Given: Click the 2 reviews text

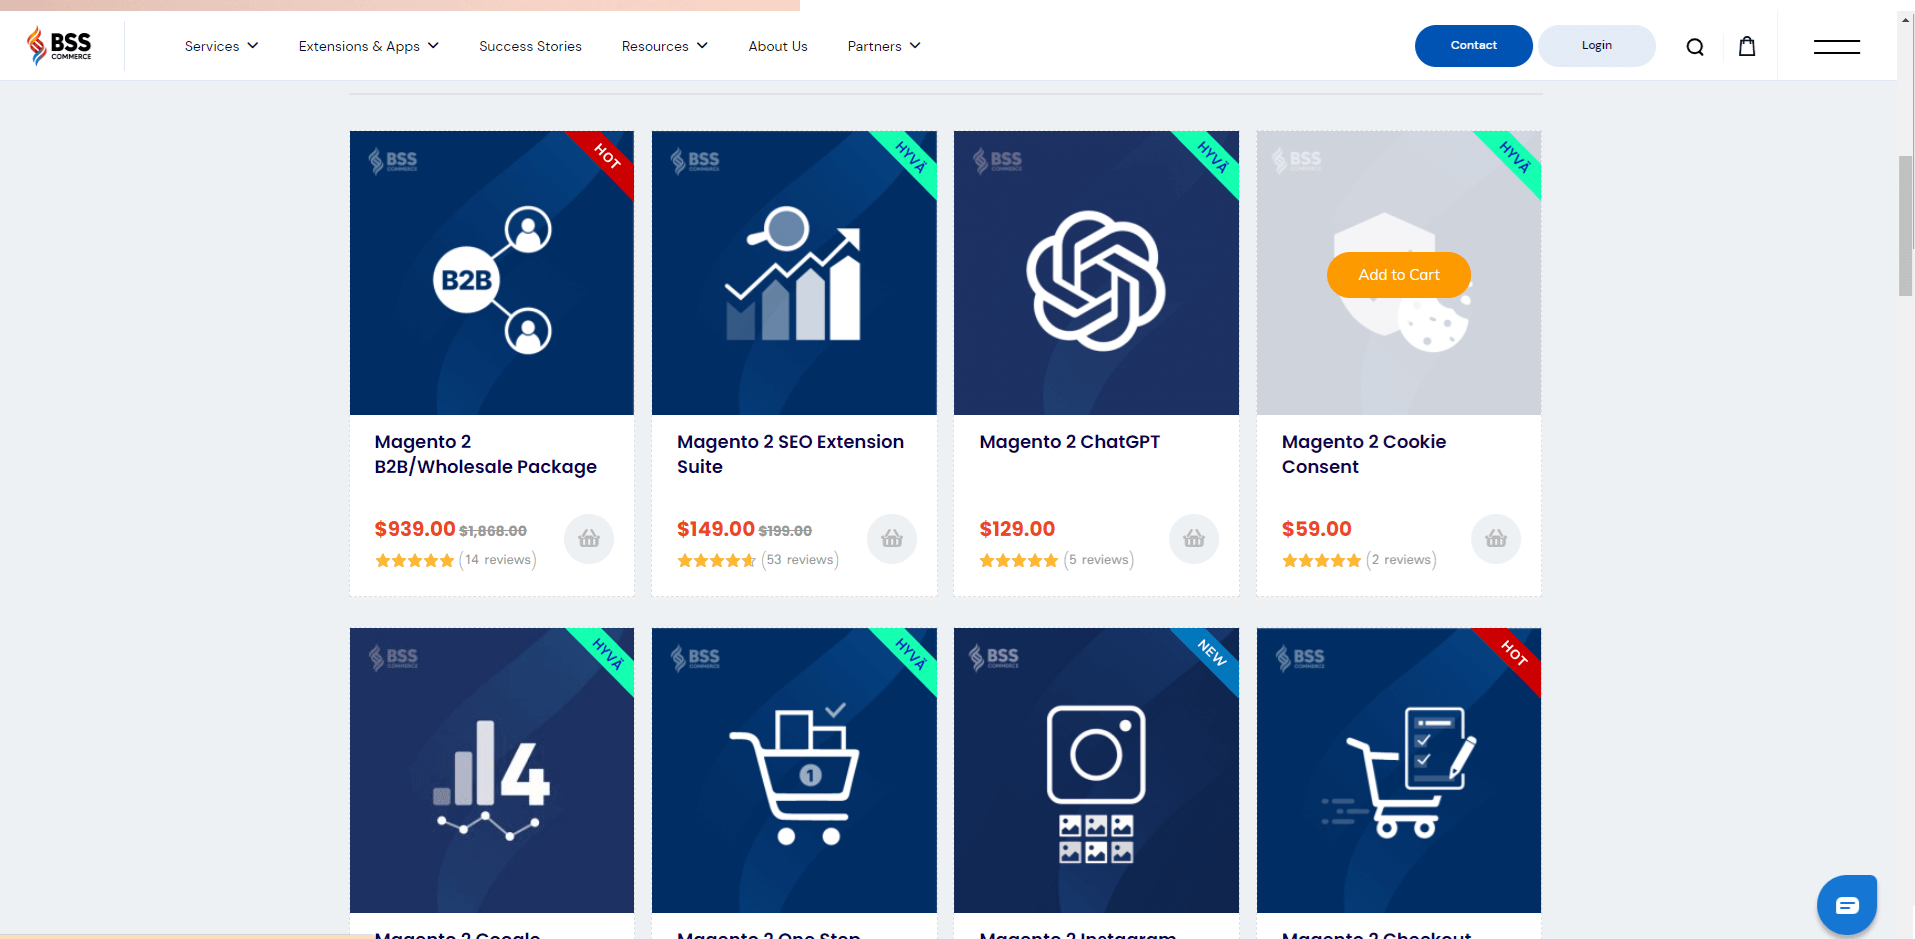Looking at the screenshot, I should pyautogui.click(x=1401, y=560).
